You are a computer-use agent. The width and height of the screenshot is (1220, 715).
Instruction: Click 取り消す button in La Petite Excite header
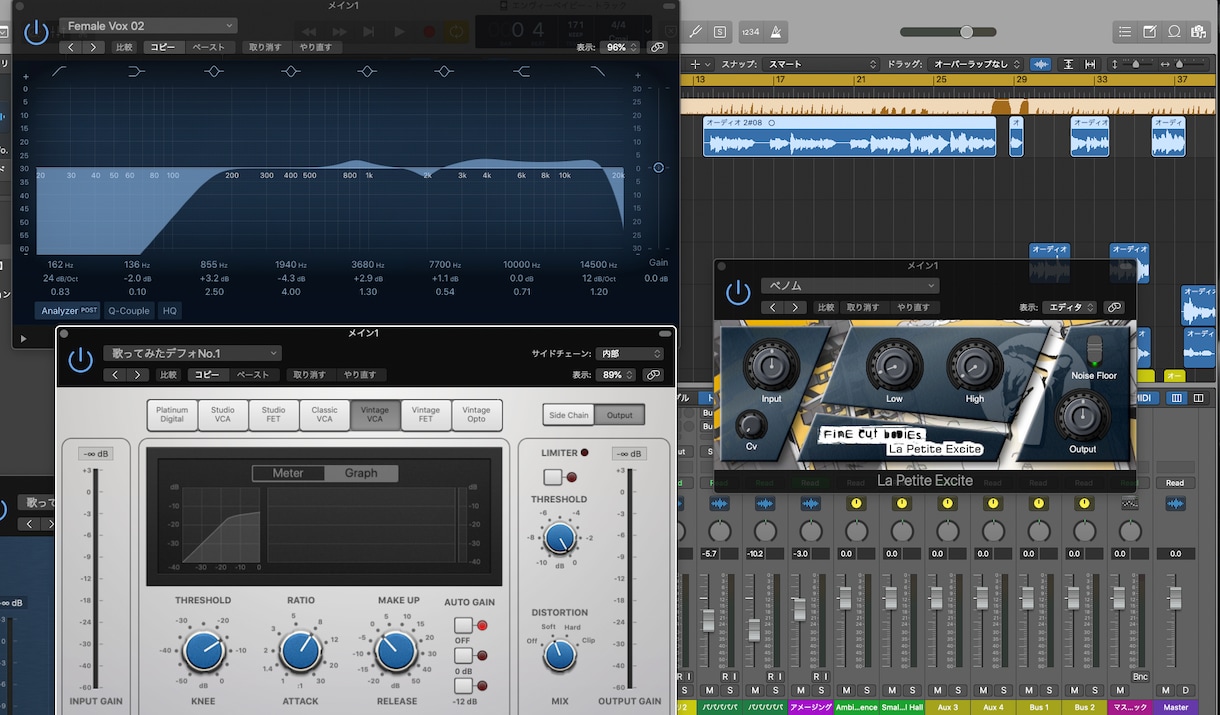pyautogui.click(x=863, y=308)
